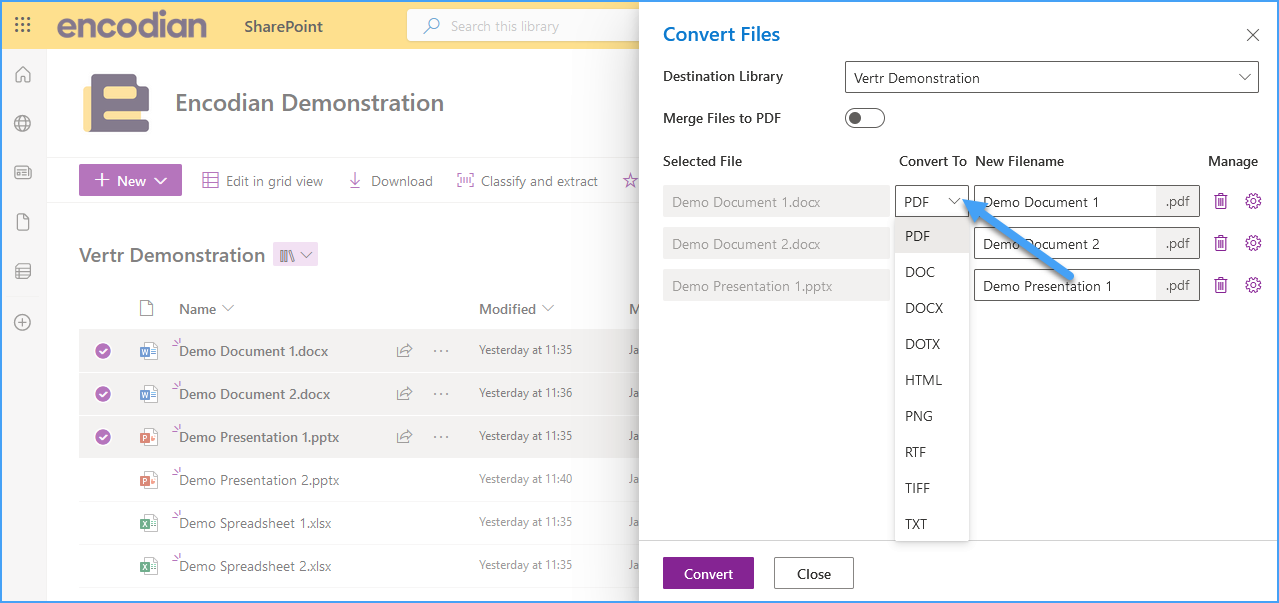Screen dimensions: 1279x603
Task: Click PowerPoint icon of Demo Presentation 2.pptx
Action: point(148,480)
